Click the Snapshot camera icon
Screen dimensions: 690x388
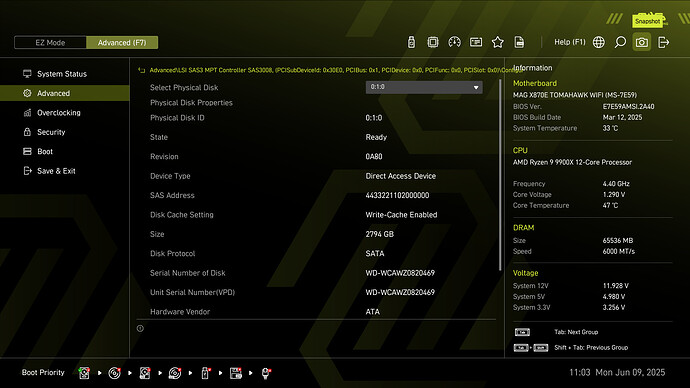point(642,42)
